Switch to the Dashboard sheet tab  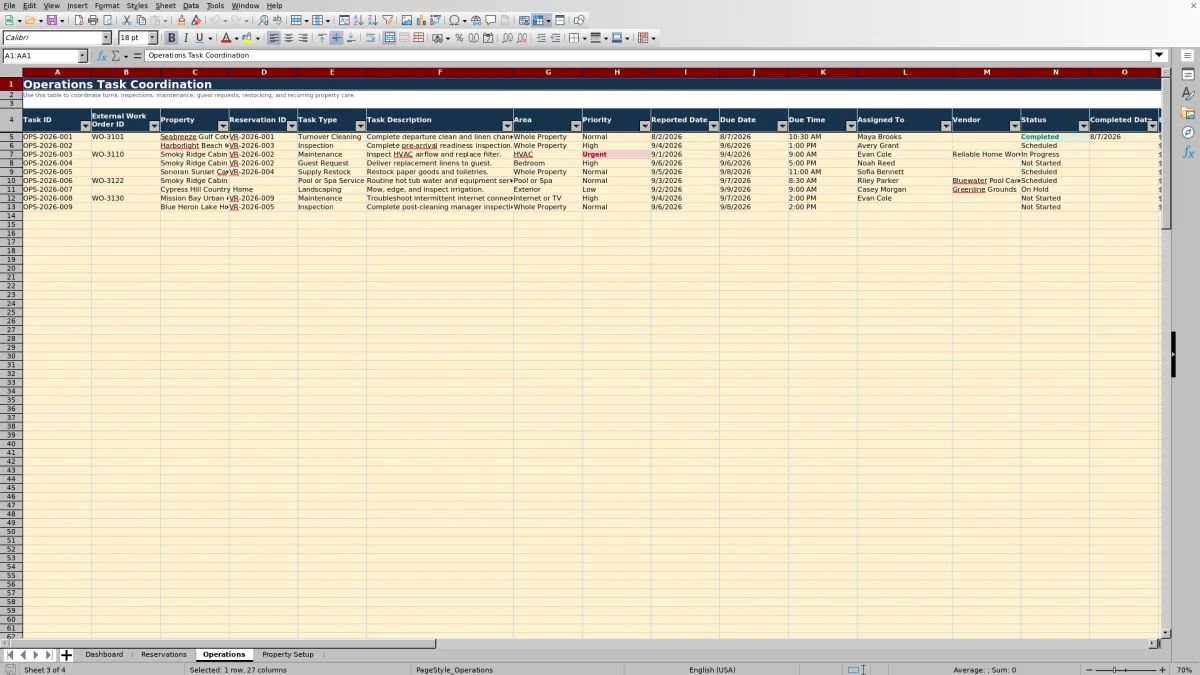coord(104,655)
